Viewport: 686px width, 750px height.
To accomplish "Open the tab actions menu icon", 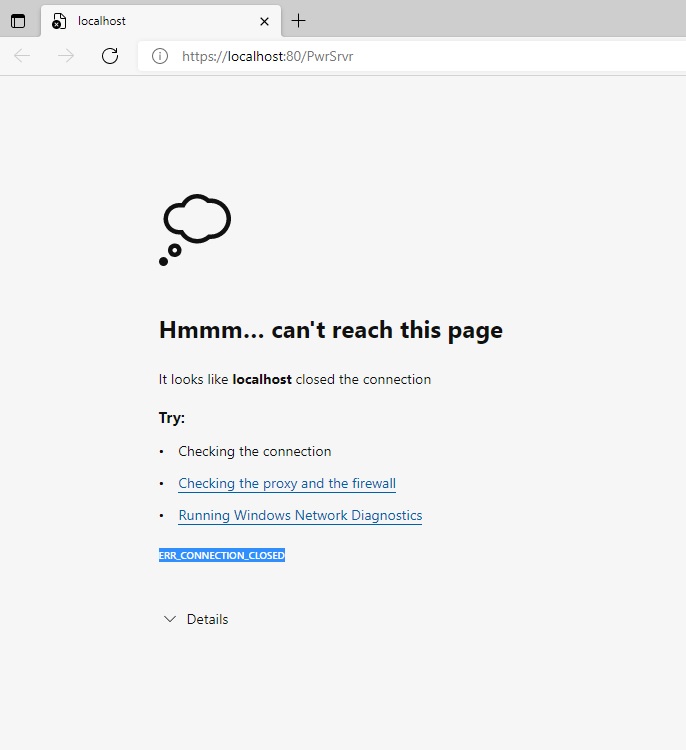I will click(18, 21).
